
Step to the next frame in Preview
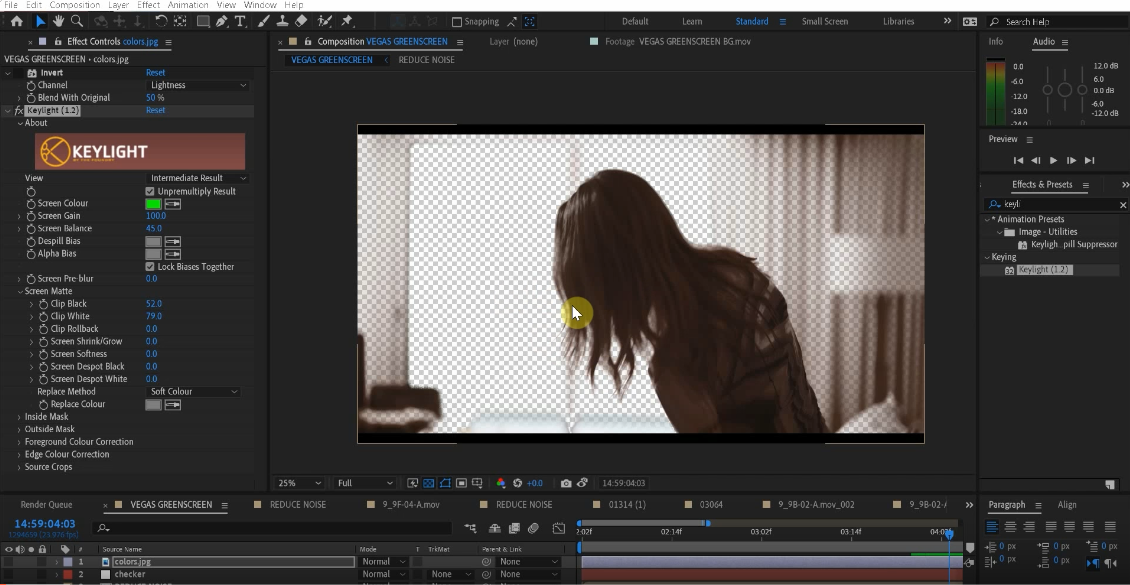tap(1071, 161)
